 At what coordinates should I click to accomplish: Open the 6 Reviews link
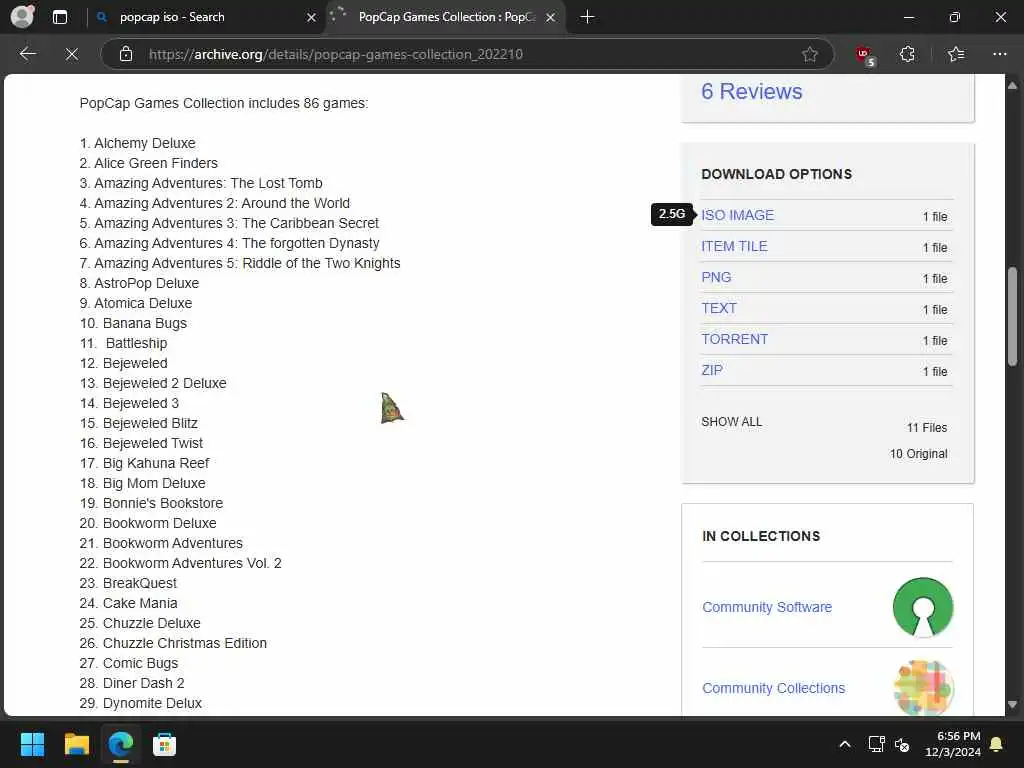pos(752,91)
